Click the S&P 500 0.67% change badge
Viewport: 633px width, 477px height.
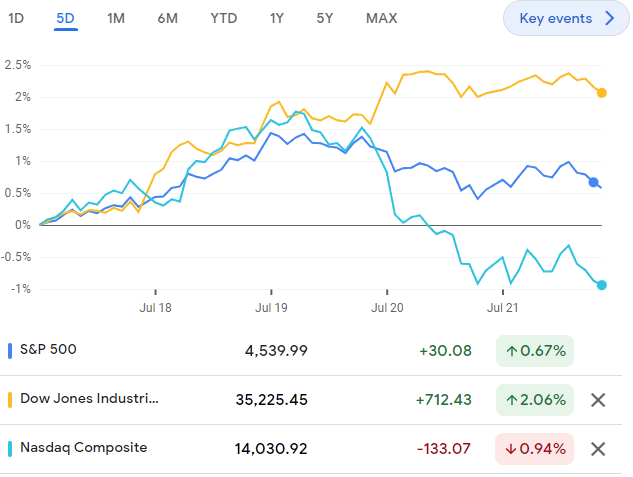[x=535, y=351]
